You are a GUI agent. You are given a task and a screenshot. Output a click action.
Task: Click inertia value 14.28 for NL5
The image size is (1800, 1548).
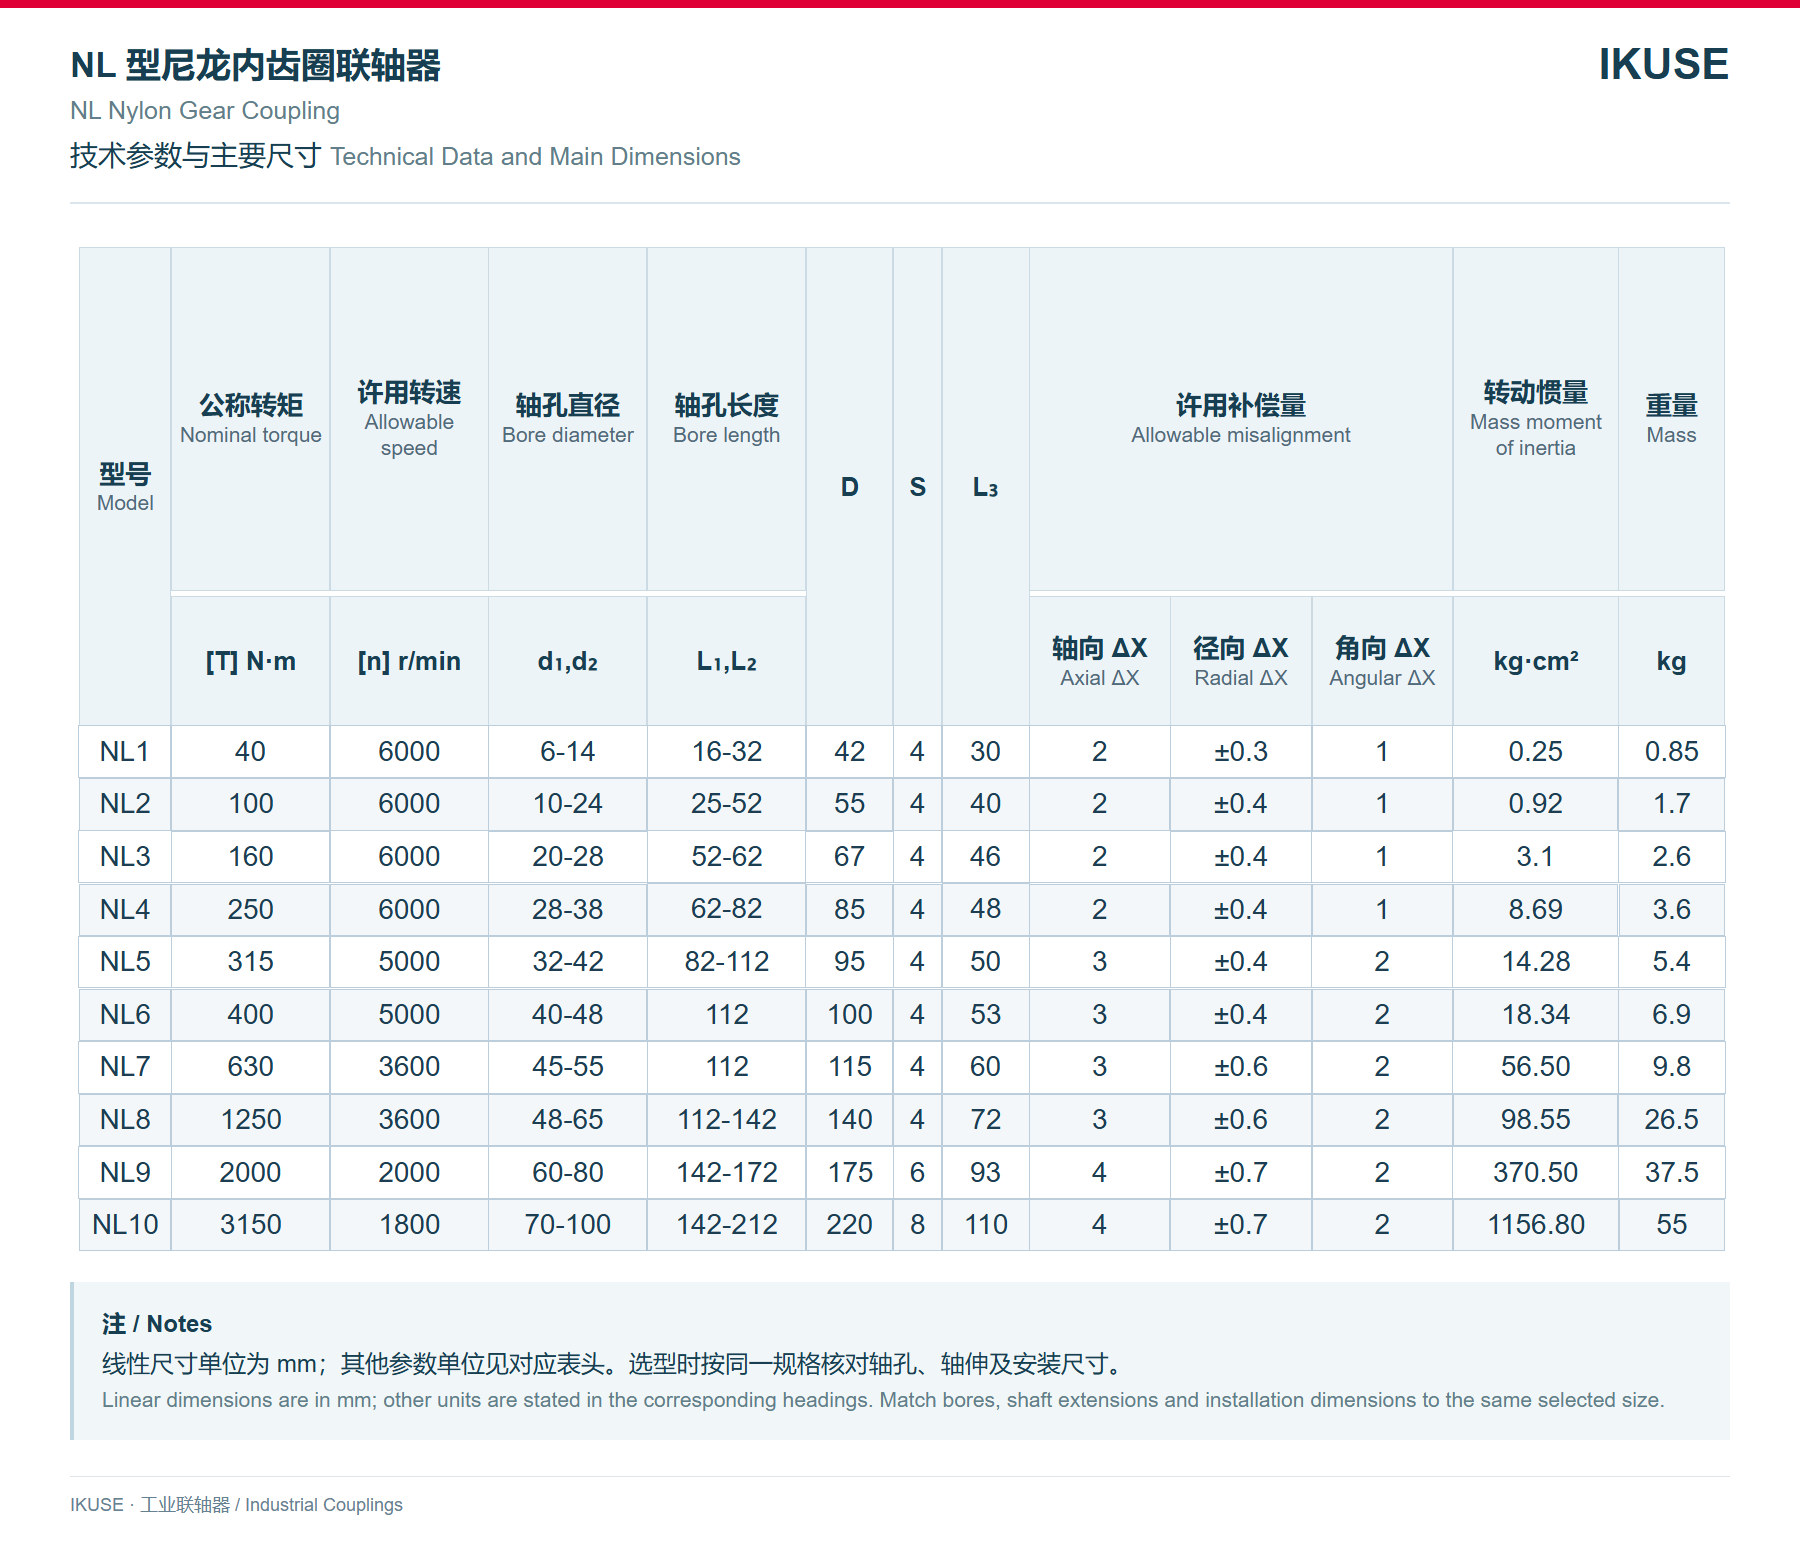(1536, 961)
